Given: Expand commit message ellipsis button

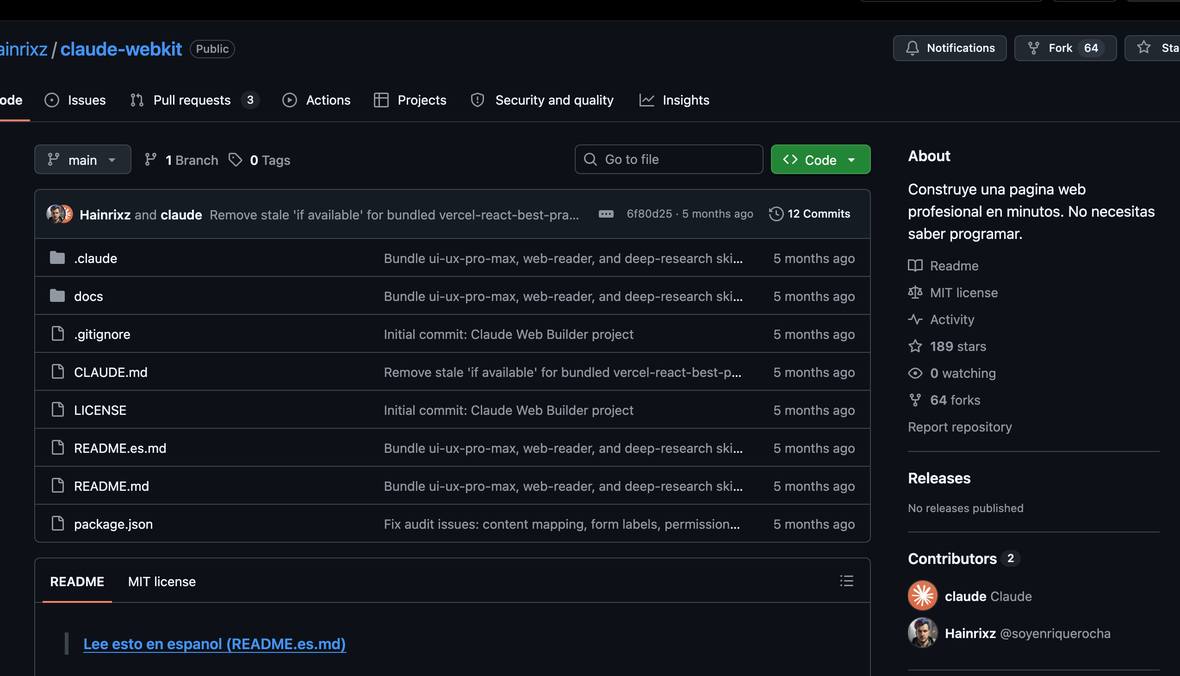Looking at the screenshot, I should (606, 214).
